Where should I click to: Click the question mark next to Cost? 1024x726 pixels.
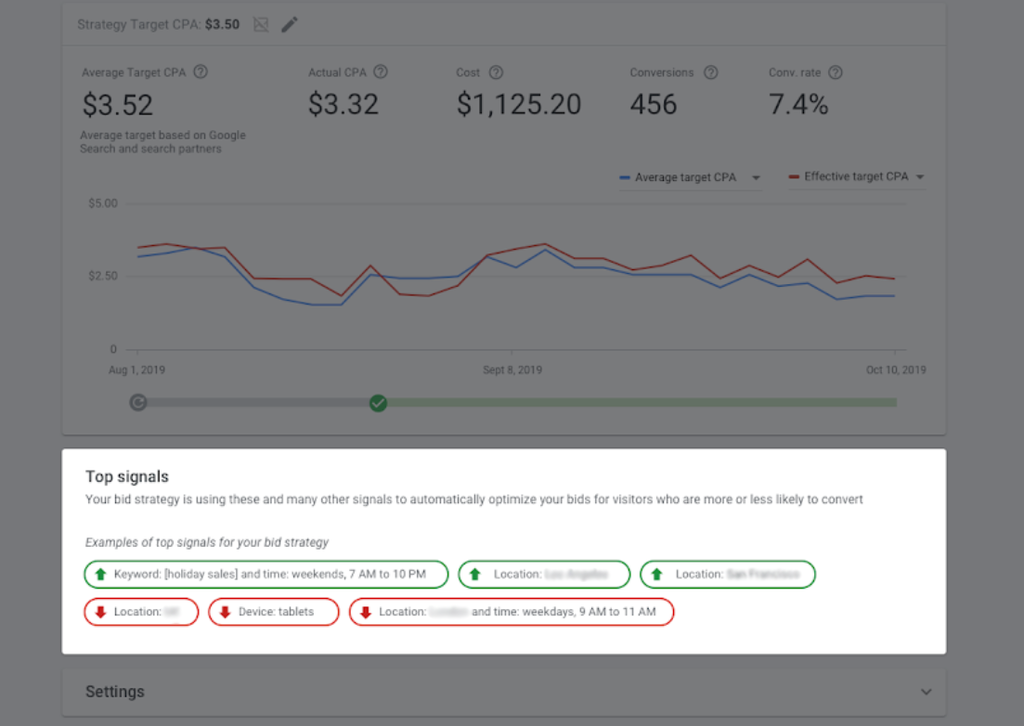496,72
